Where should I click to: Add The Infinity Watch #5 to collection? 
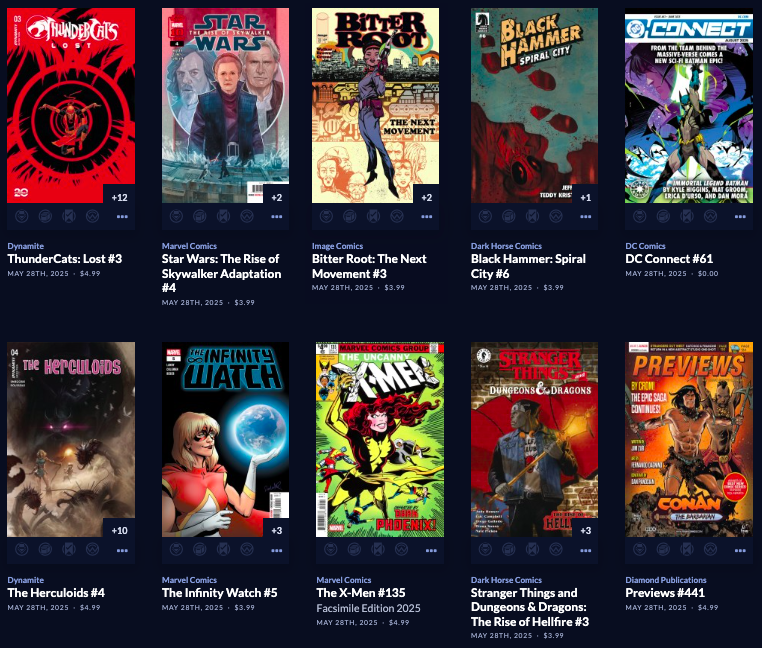(200, 550)
